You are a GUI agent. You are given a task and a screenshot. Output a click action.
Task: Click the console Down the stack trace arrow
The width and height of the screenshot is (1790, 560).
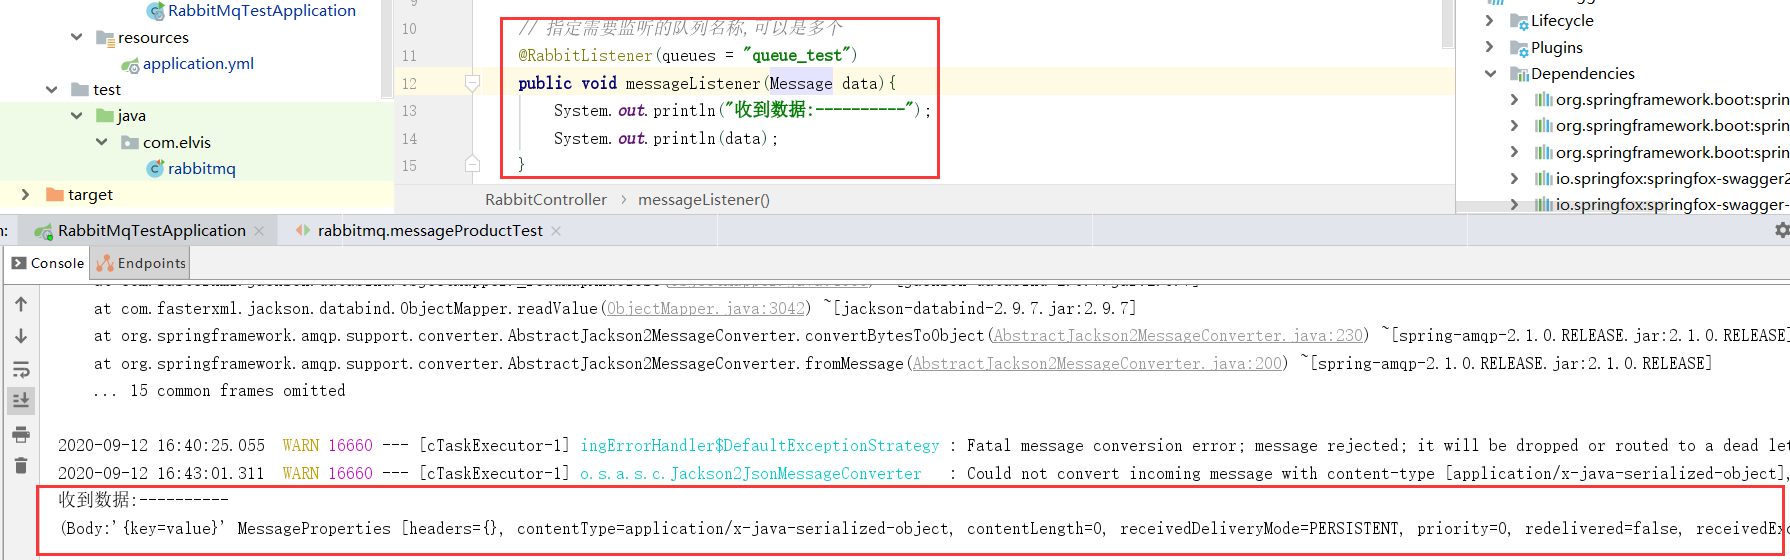click(x=21, y=336)
